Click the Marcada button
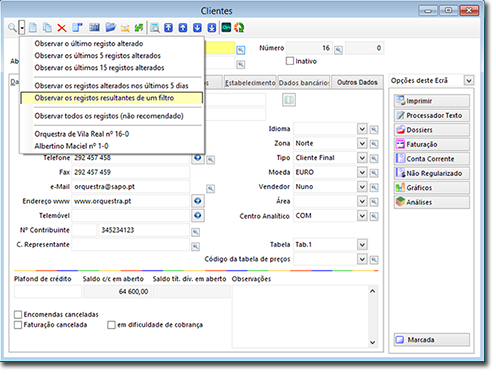The width and height of the screenshot is (496, 375). pyautogui.click(x=432, y=340)
